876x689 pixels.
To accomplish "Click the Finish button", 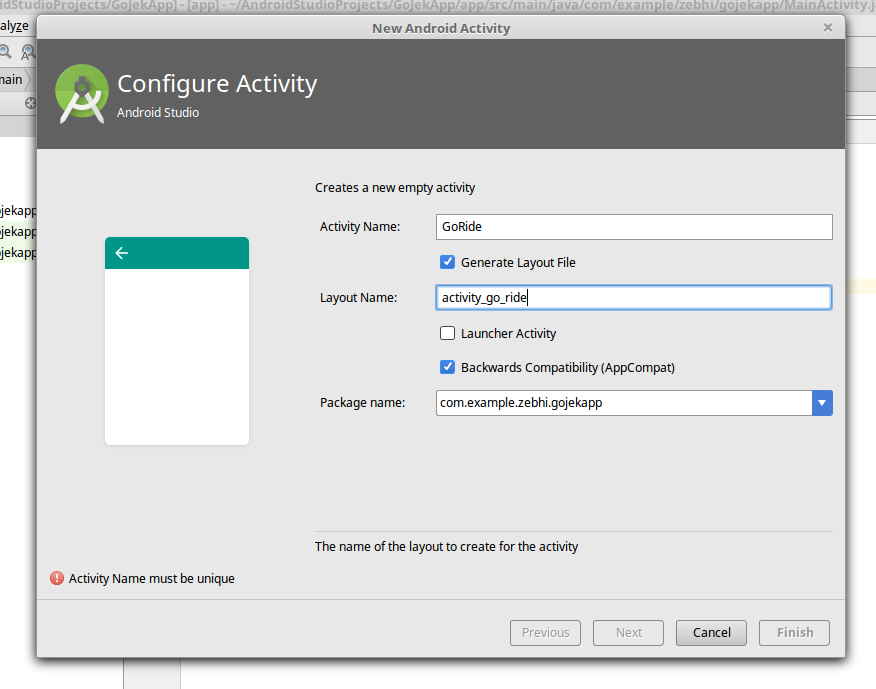I will [x=793, y=632].
